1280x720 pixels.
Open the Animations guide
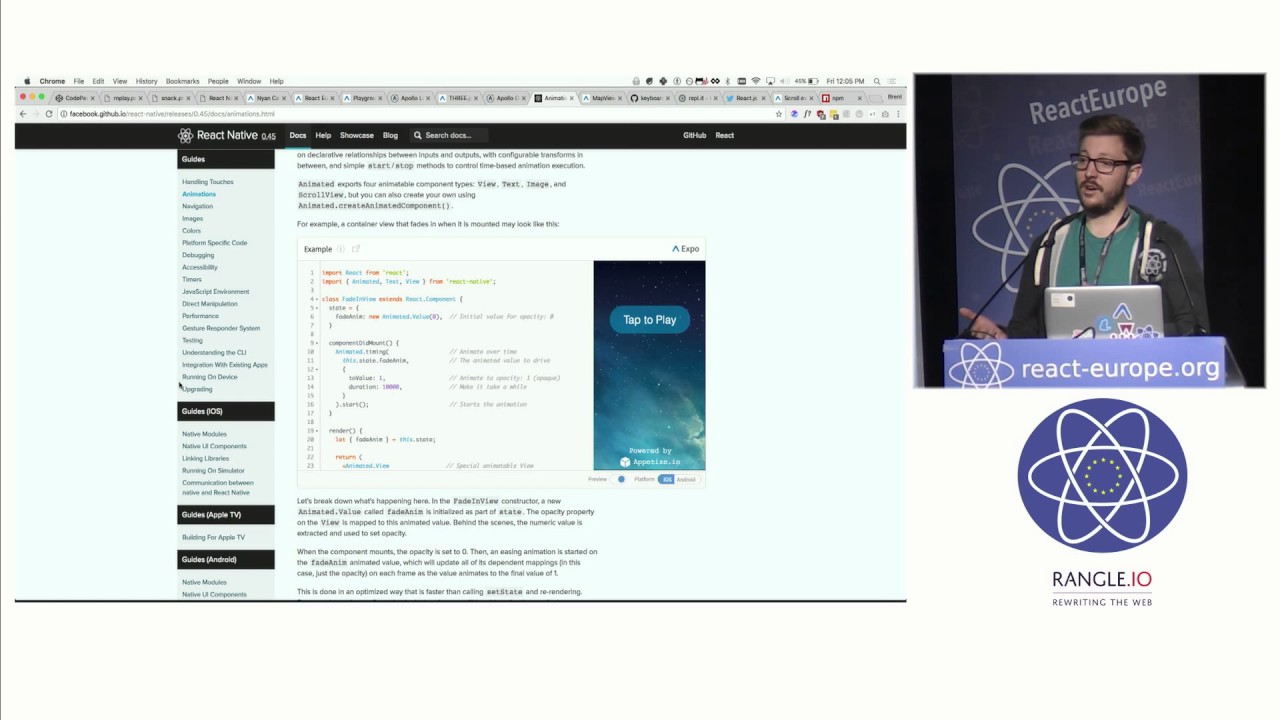(x=199, y=194)
